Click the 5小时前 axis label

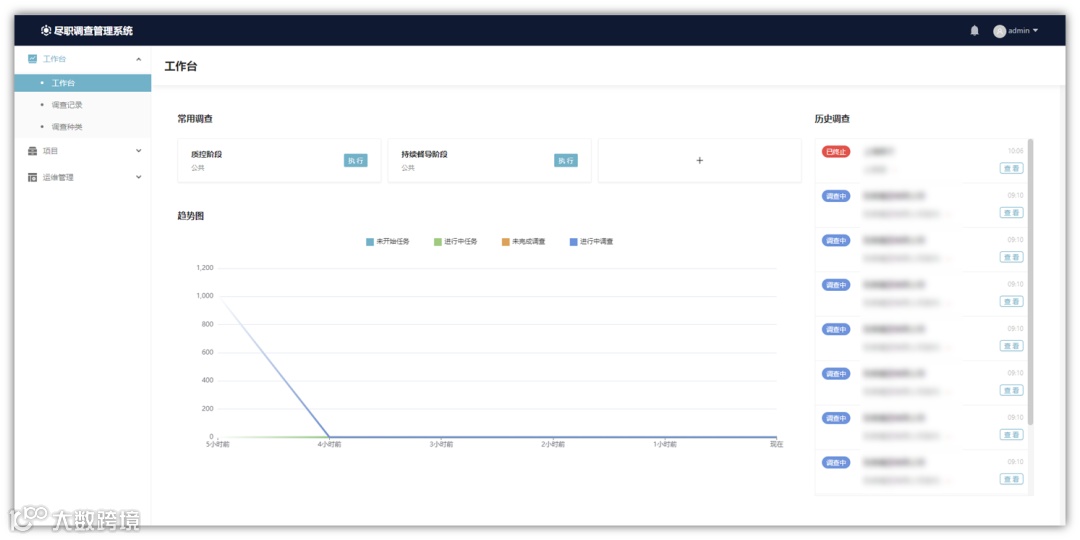click(218, 445)
